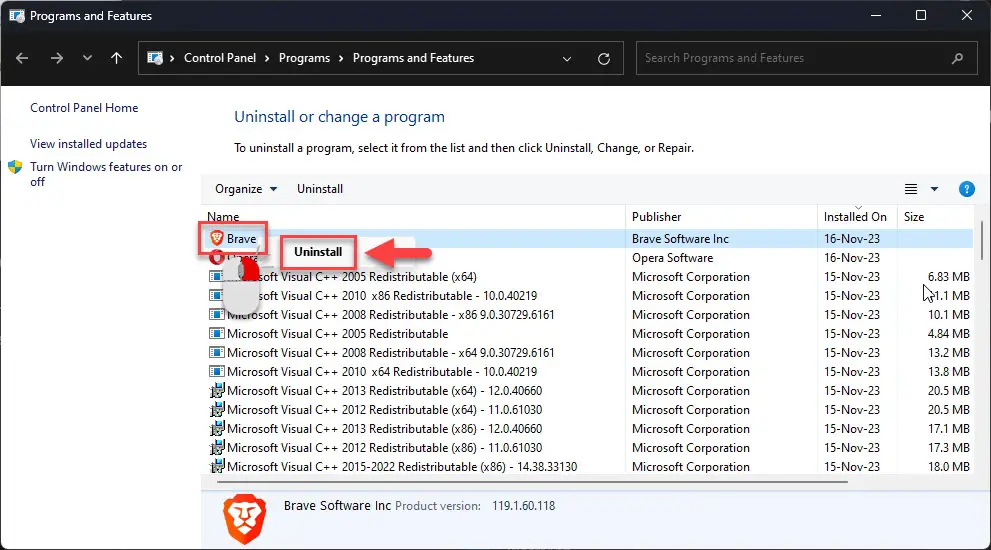Click the Control Panel address bar icon
This screenshot has width=991, height=550.
[x=155, y=58]
